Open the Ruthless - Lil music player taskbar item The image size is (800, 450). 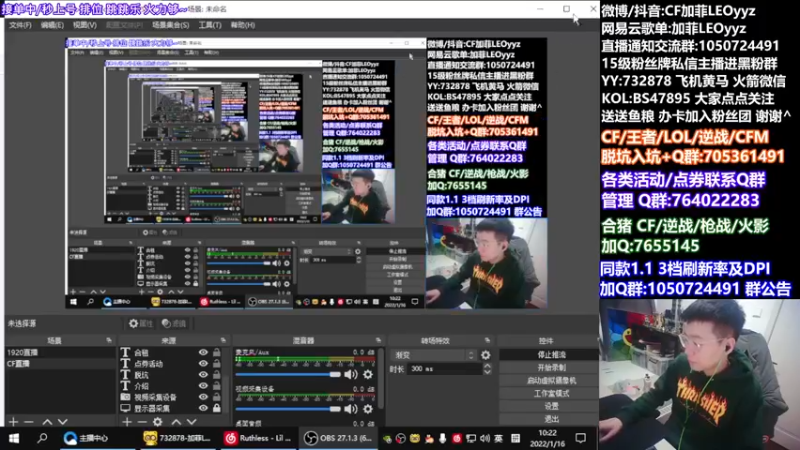(x=258, y=438)
